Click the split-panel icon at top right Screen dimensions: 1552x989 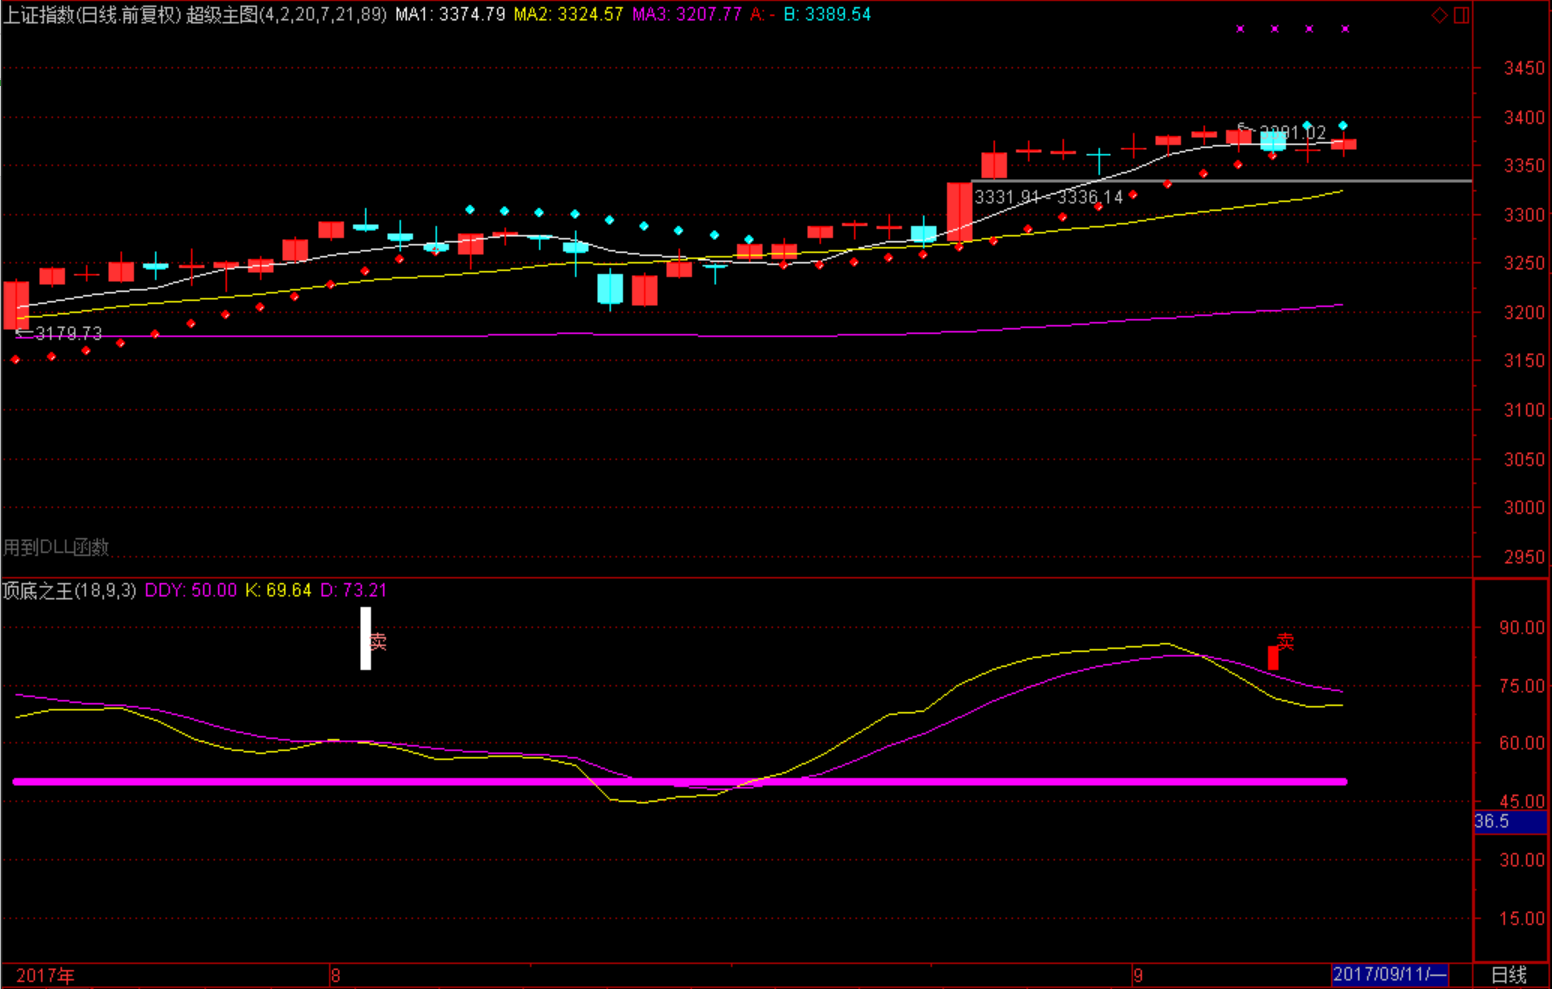pos(1461,15)
